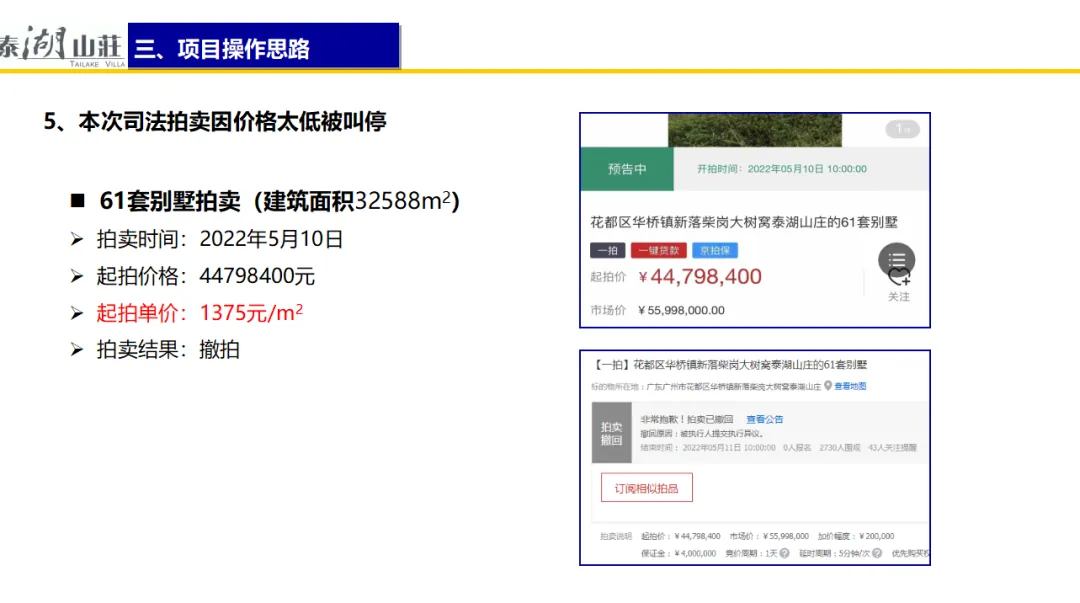This screenshot has width=1080, height=603.
Task: Click the text 保证金:¥4,000,000
Action: (678, 553)
